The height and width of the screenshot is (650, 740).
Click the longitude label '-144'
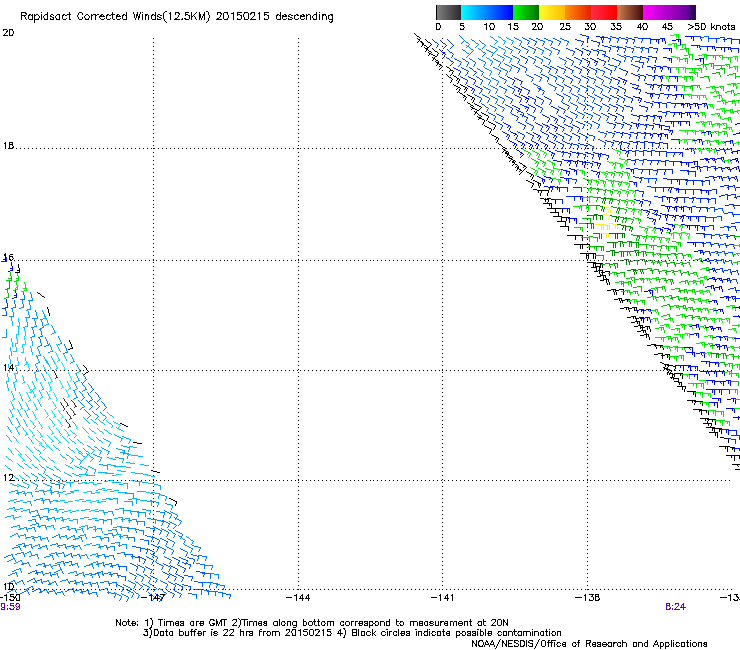coord(298,598)
